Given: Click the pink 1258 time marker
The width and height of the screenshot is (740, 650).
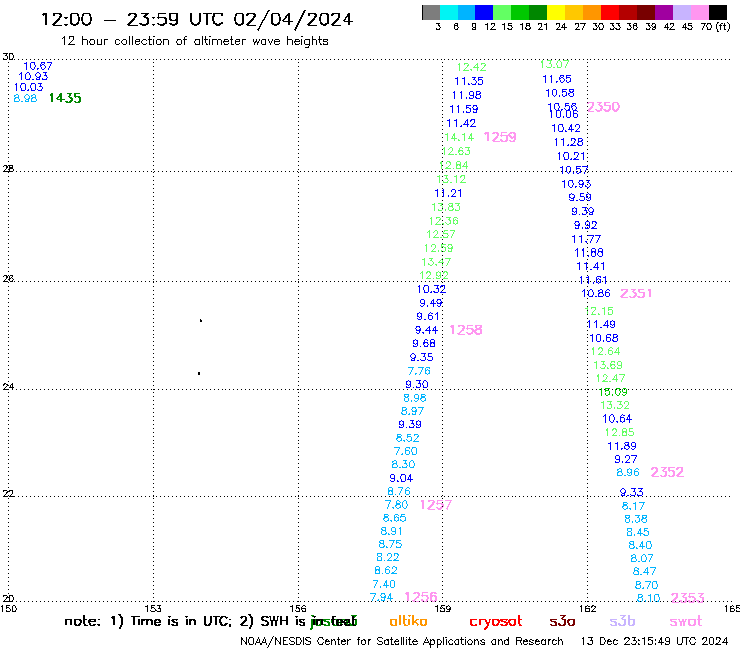Looking at the screenshot, I should (466, 330).
